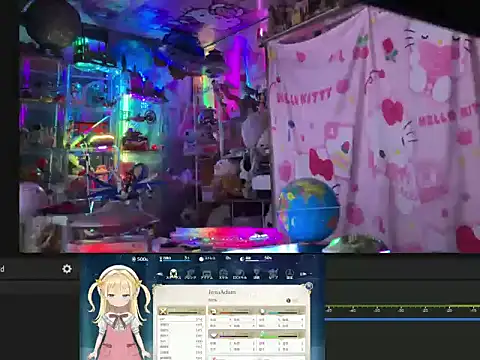The image size is (480, 360).
Task: Expand the dropdown at the menu row's end
Action: click(x=305, y=274)
